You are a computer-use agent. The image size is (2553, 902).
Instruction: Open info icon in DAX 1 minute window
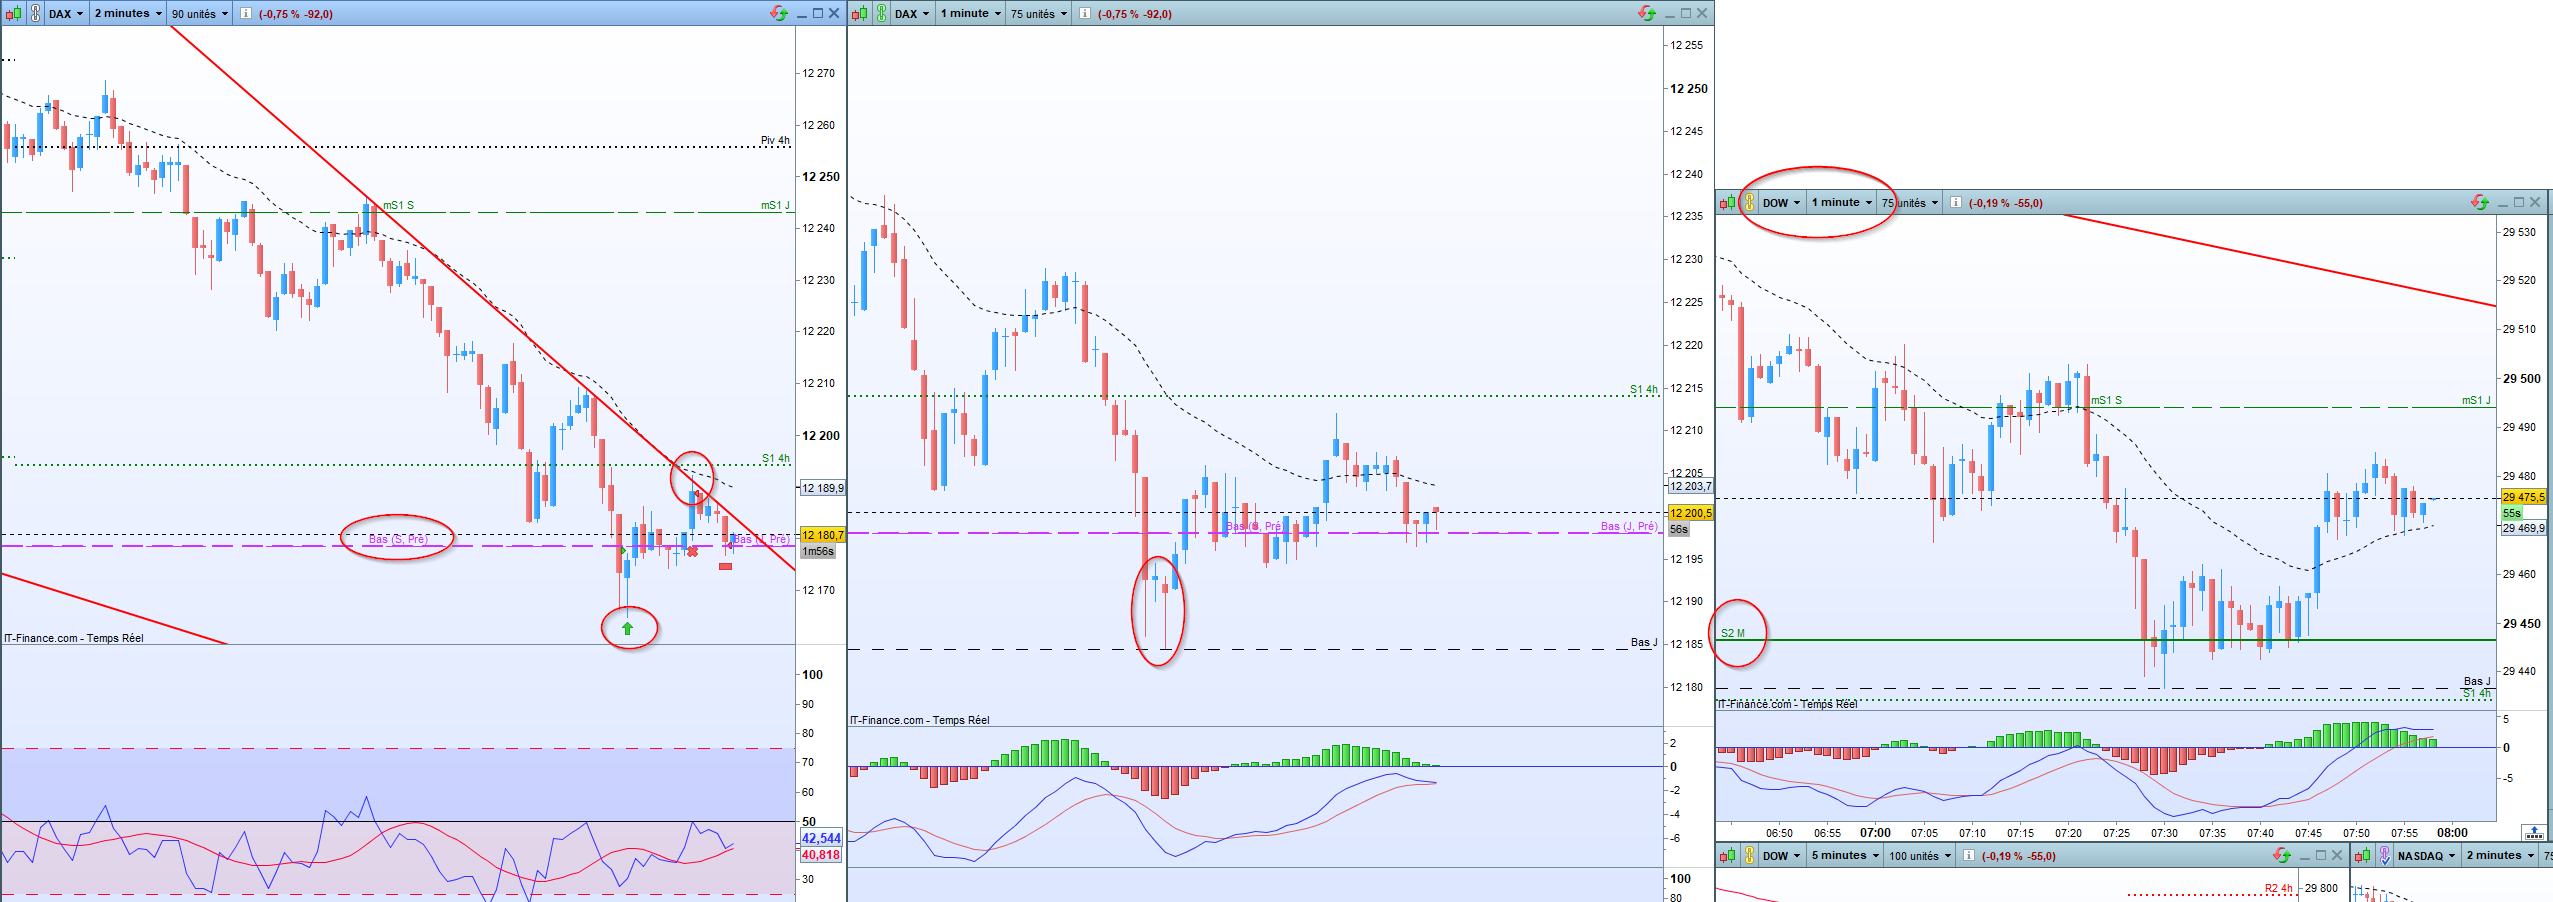click(x=1084, y=14)
